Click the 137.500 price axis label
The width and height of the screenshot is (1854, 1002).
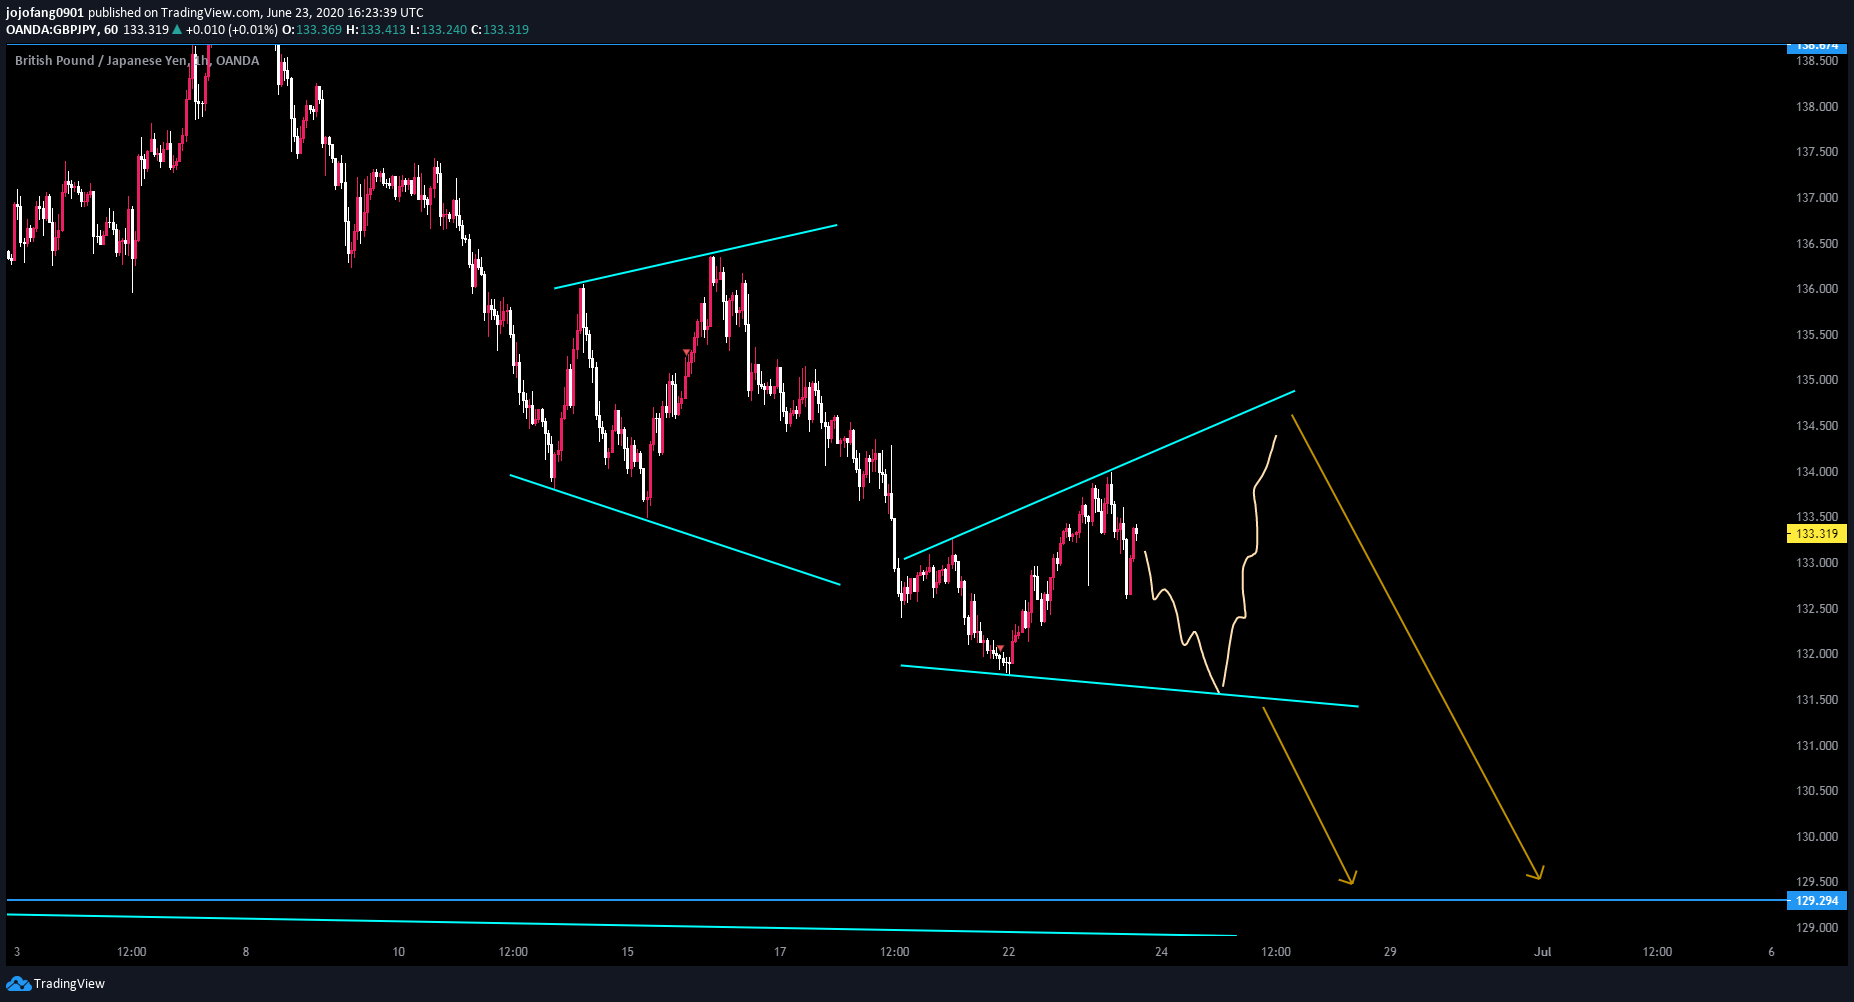[1817, 152]
